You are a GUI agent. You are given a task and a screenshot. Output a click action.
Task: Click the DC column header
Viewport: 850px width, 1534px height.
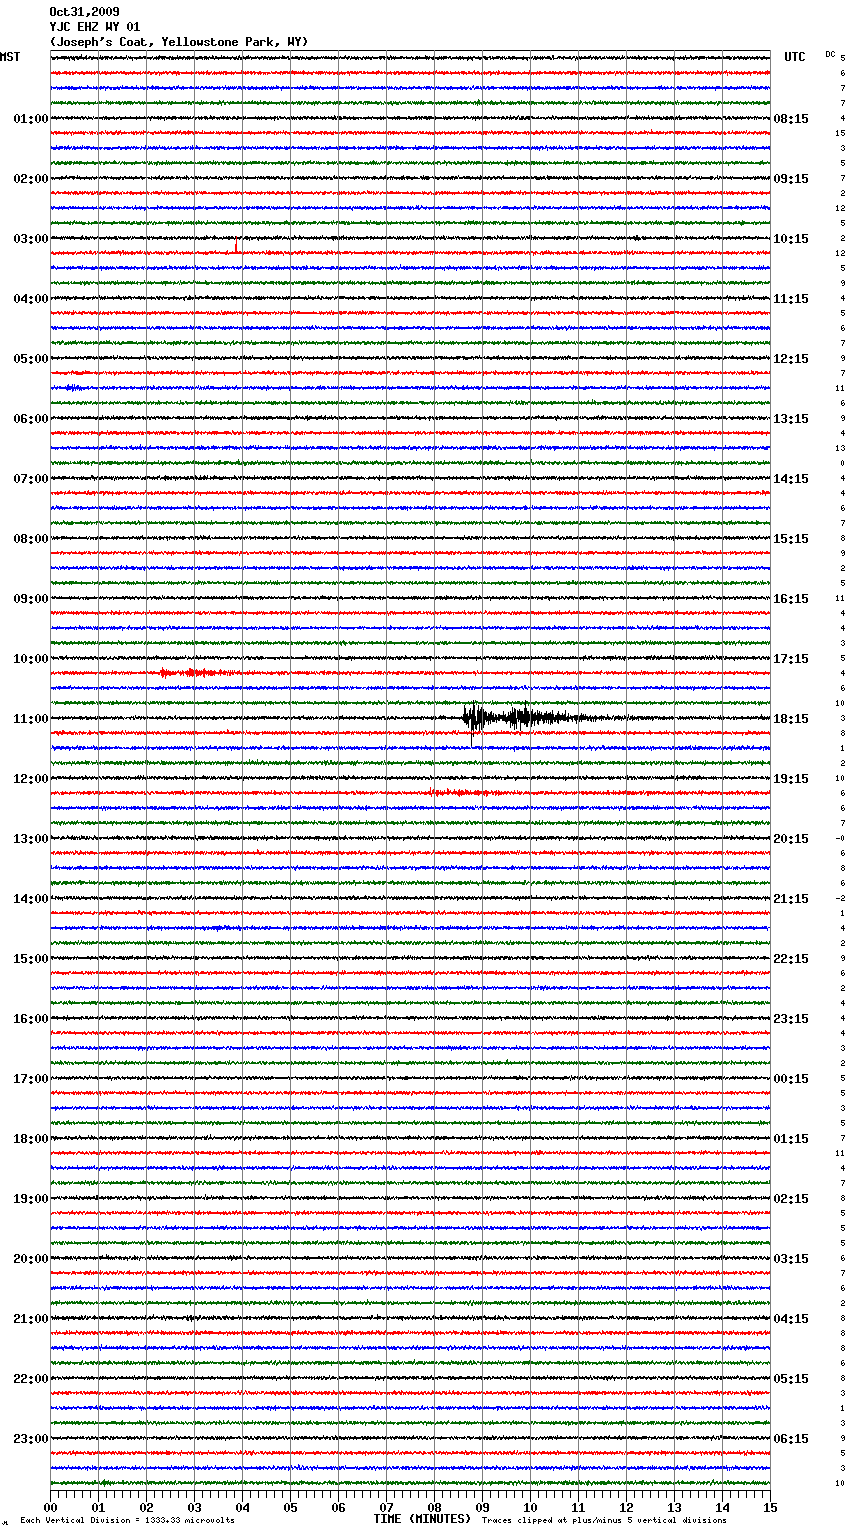830,54
